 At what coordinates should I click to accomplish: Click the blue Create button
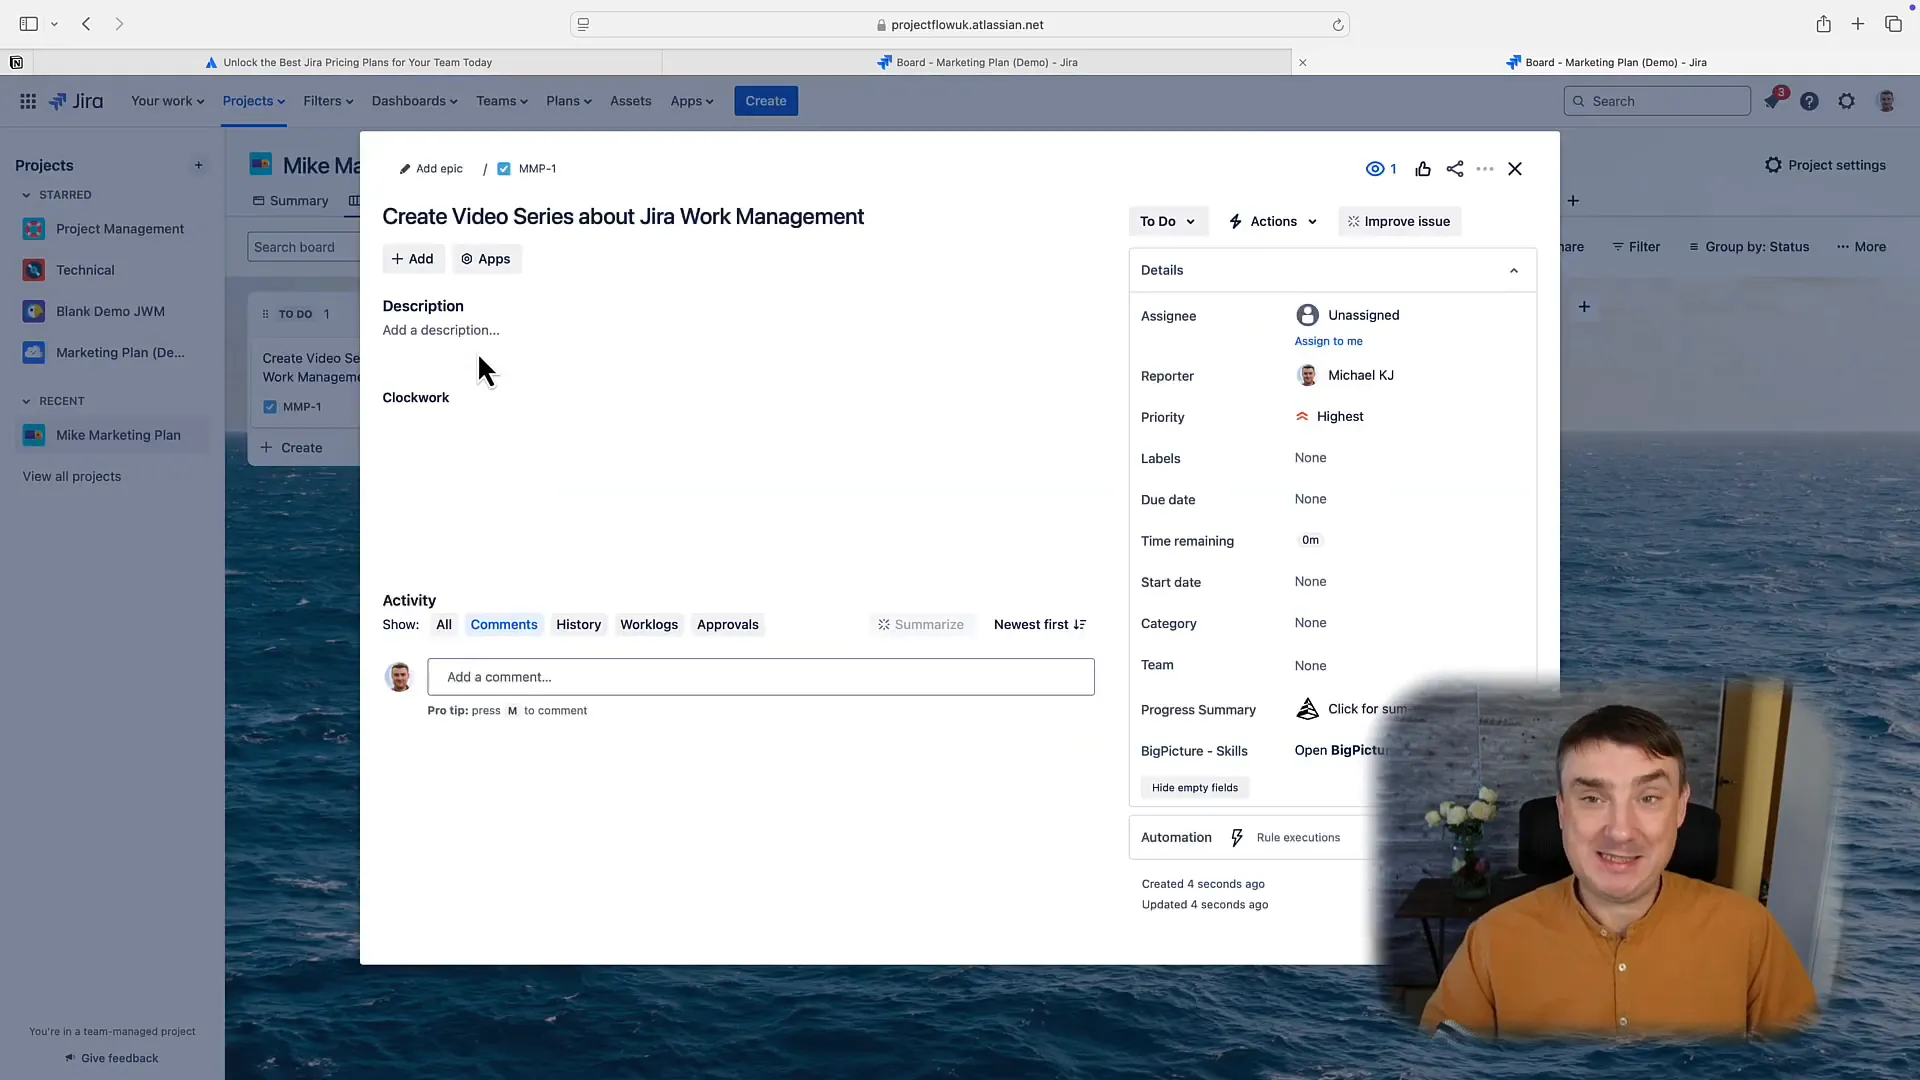pyautogui.click(x=766, y=101)
